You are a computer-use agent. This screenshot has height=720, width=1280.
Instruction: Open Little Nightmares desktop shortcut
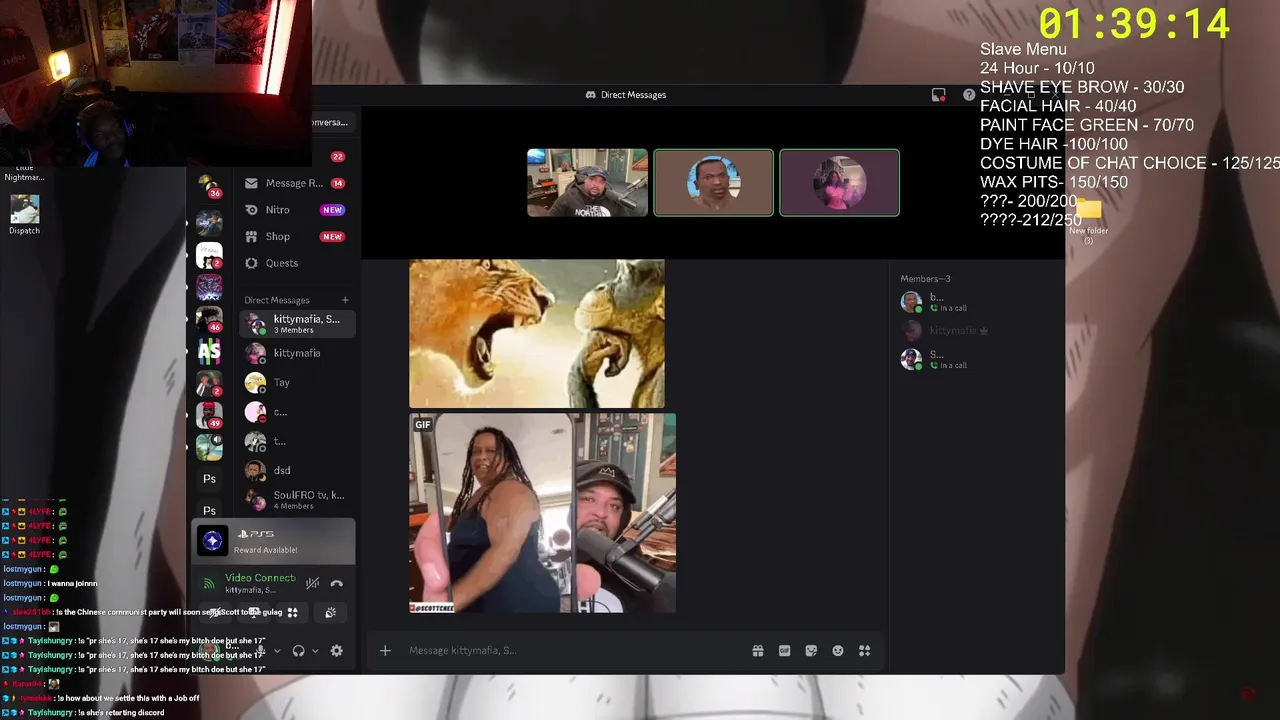[x=24, y=172]
